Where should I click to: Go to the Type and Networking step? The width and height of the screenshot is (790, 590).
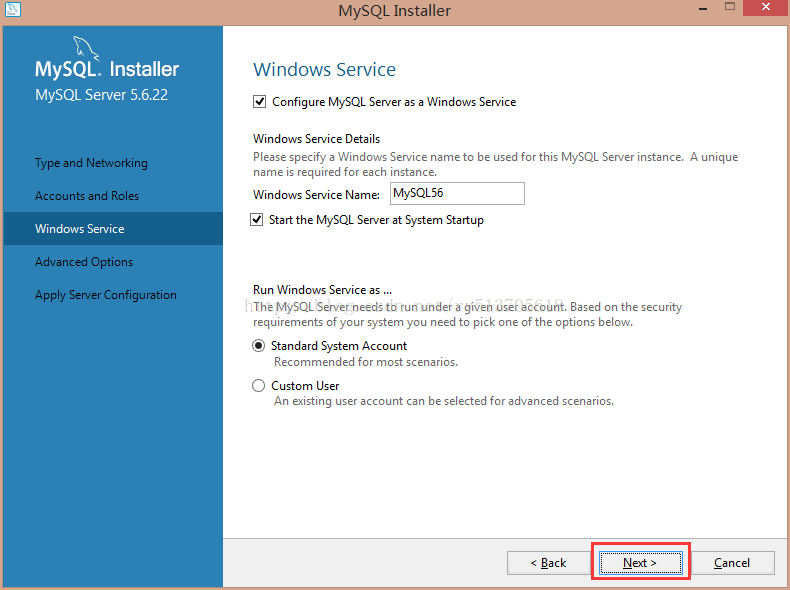[91, 163]
